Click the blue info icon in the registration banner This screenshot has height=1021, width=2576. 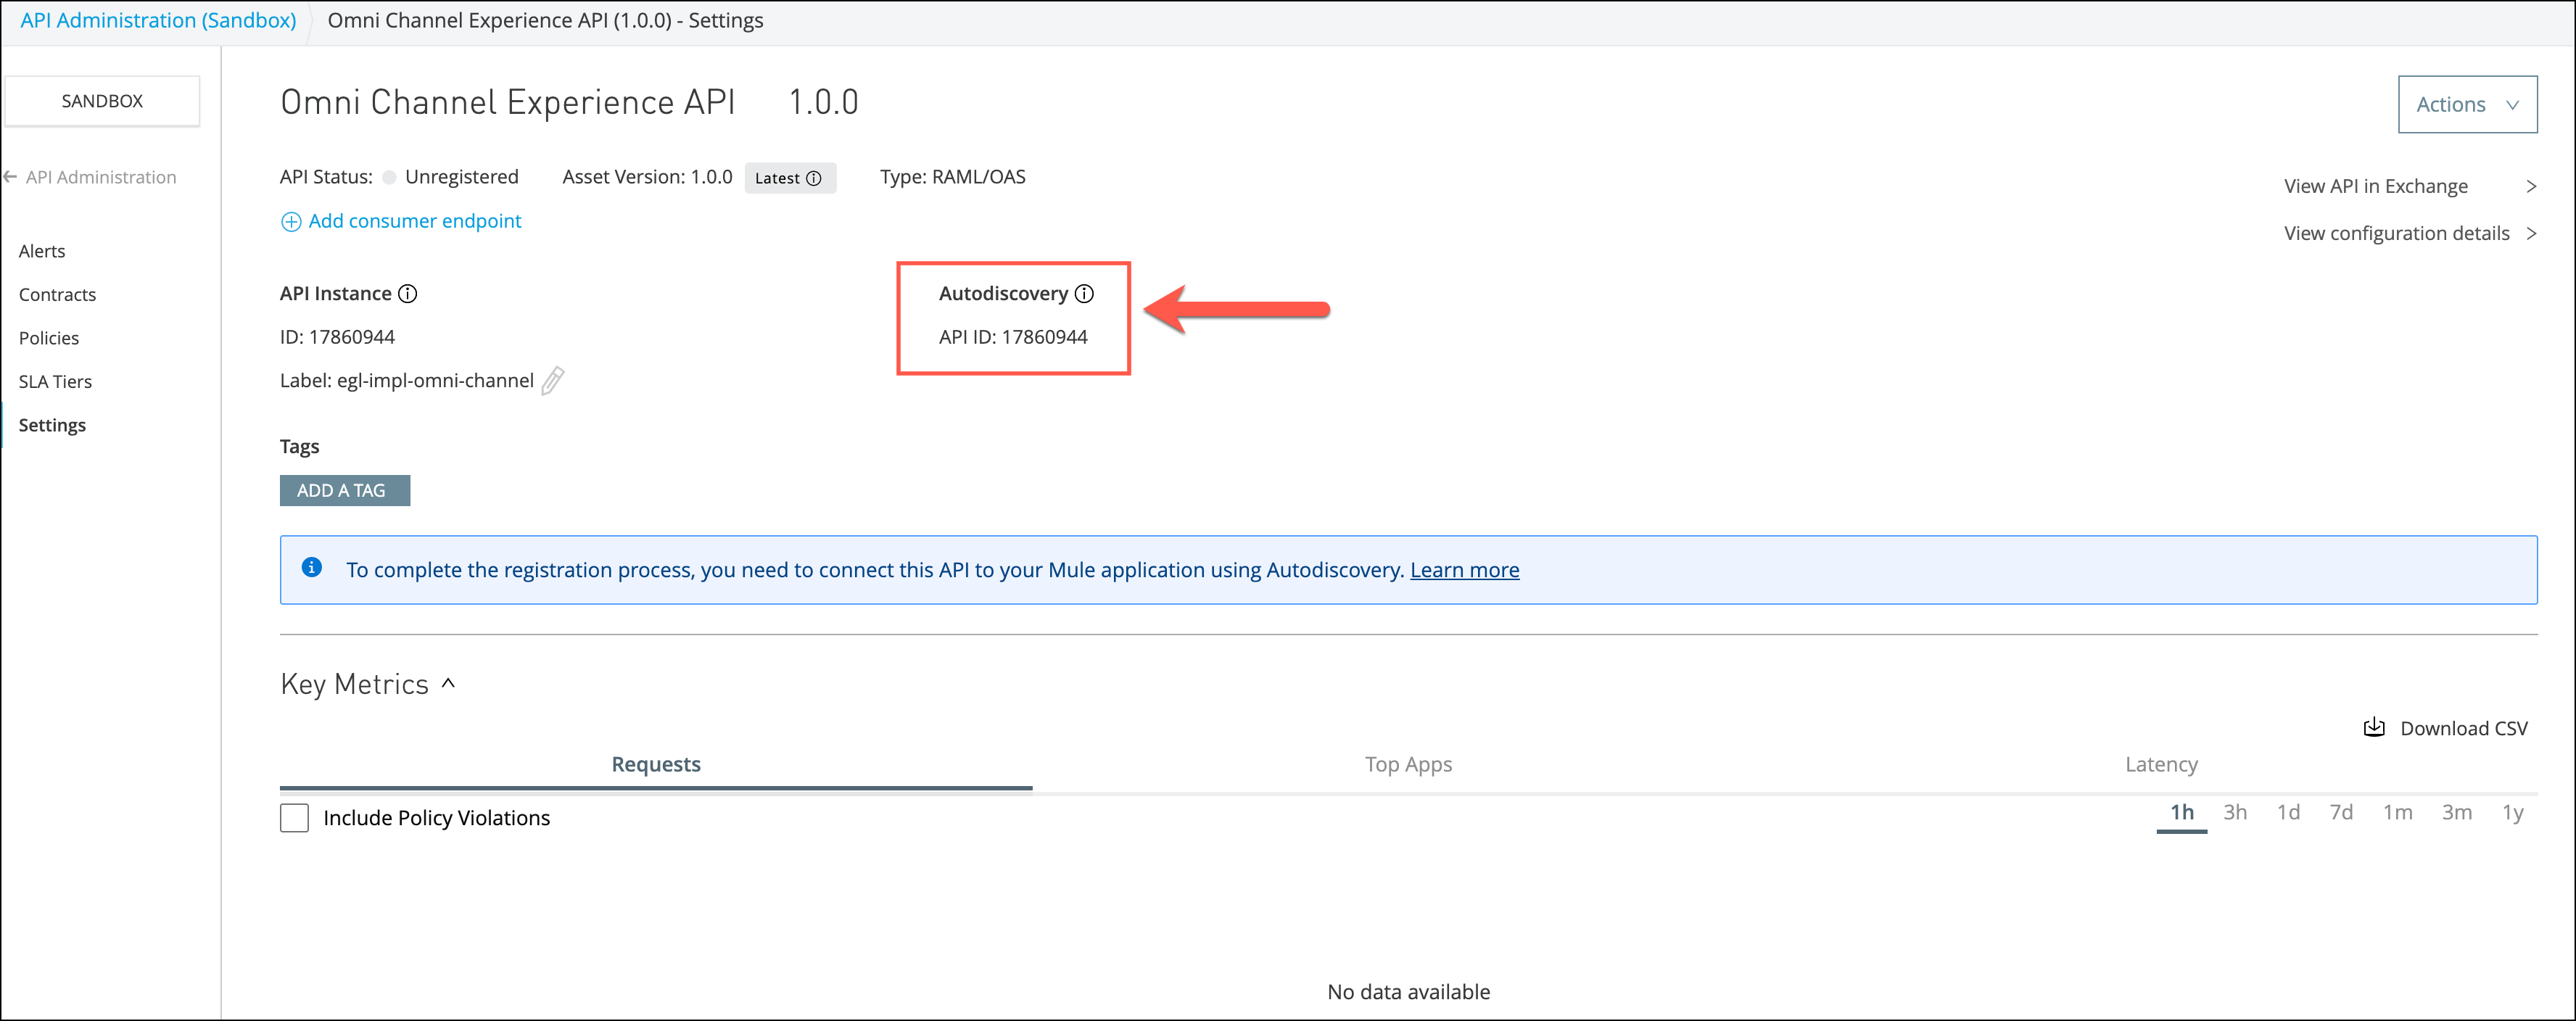point(312,568)
